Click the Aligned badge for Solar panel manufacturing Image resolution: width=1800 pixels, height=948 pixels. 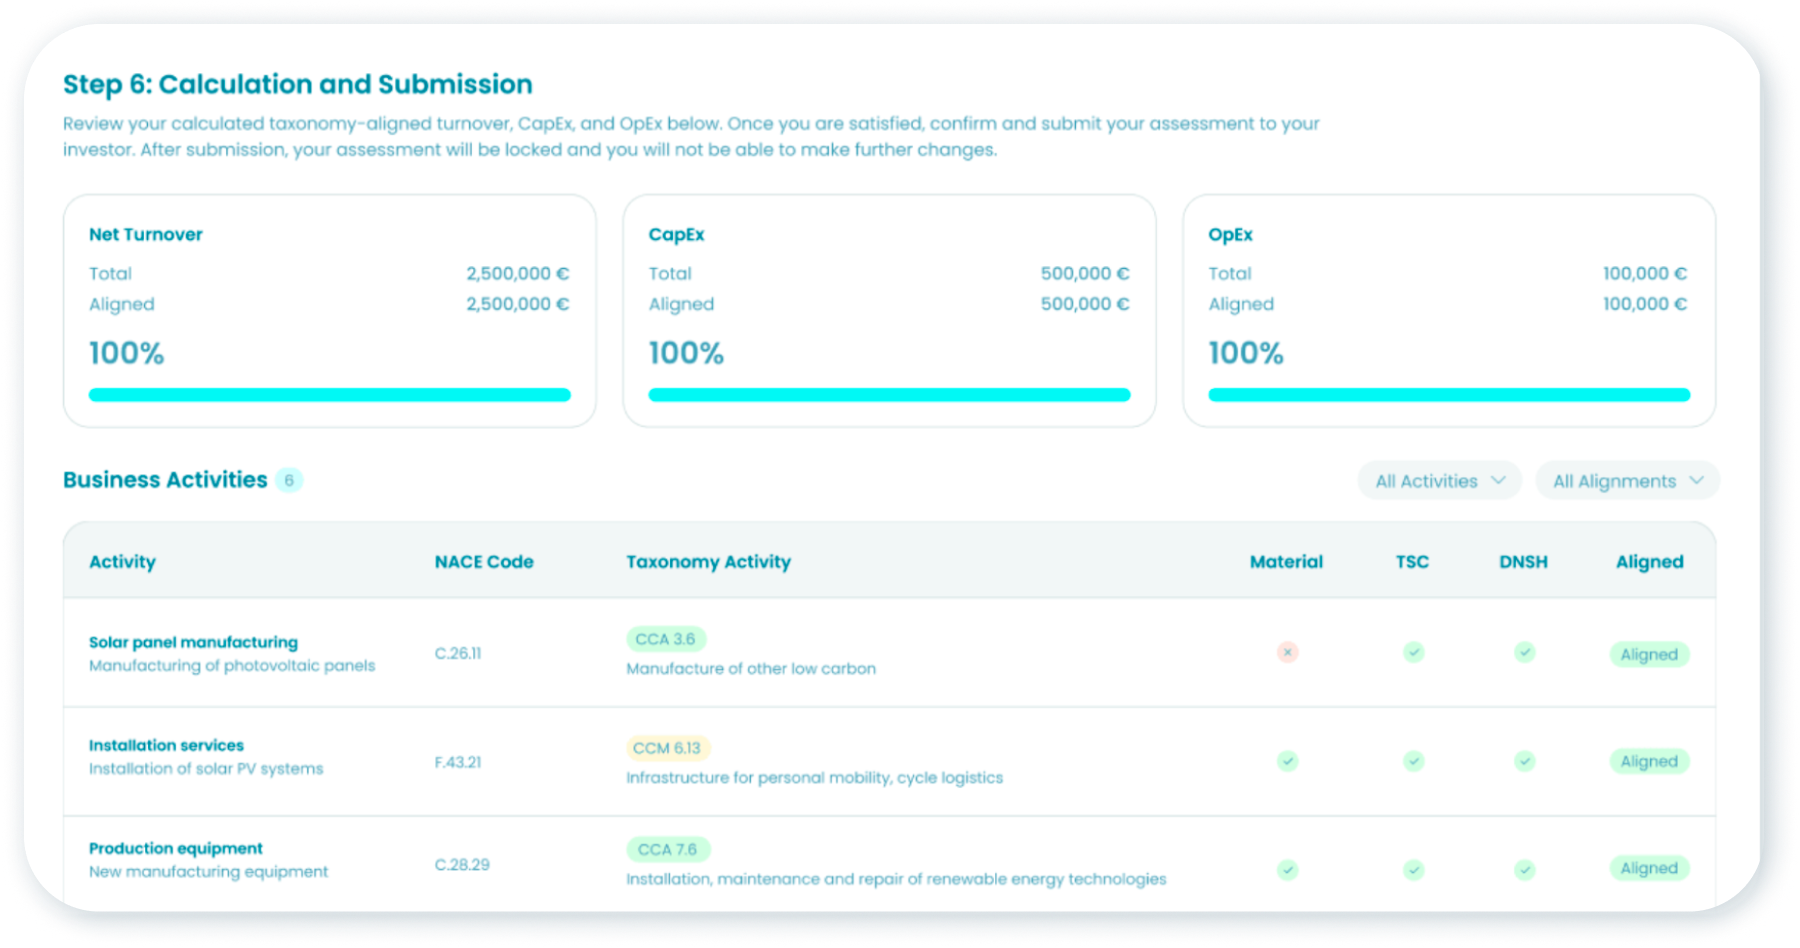[1649, 654]
